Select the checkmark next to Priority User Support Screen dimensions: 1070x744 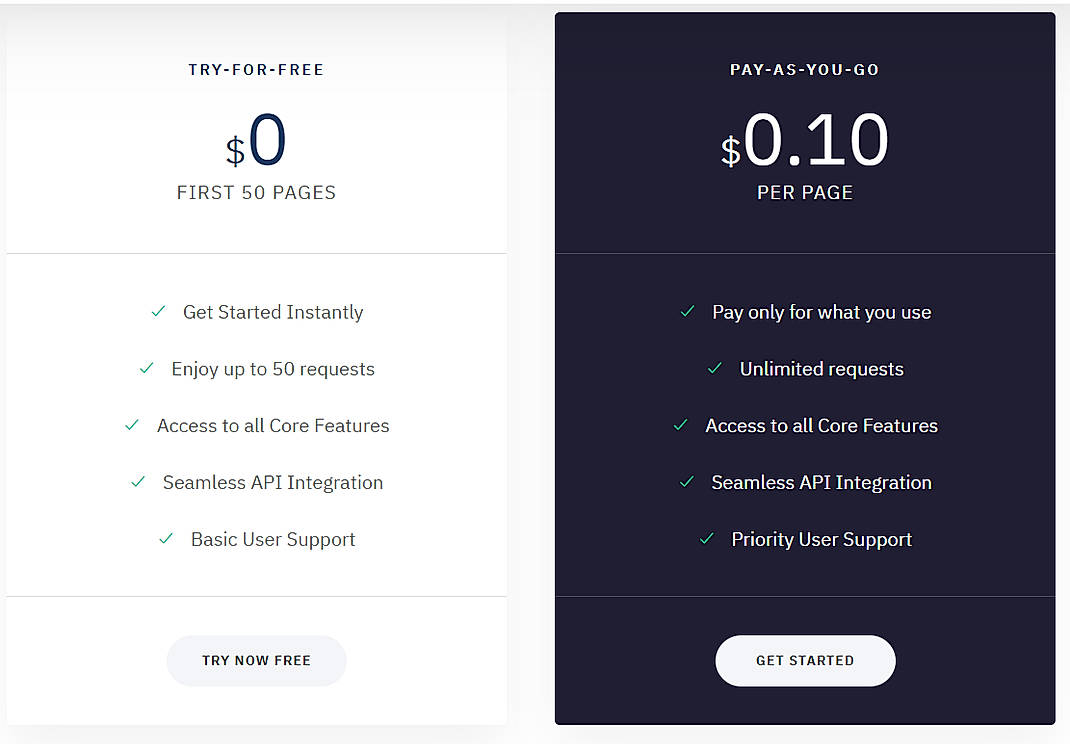click(x=707, y=540)
